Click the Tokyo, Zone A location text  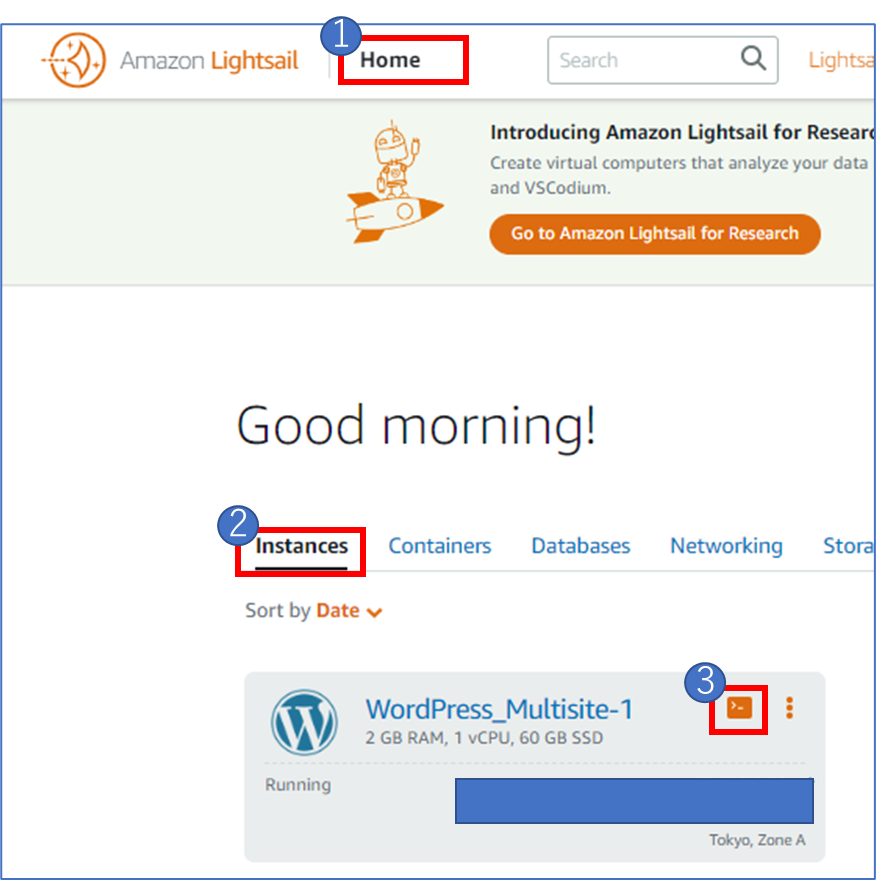[757, 840]
